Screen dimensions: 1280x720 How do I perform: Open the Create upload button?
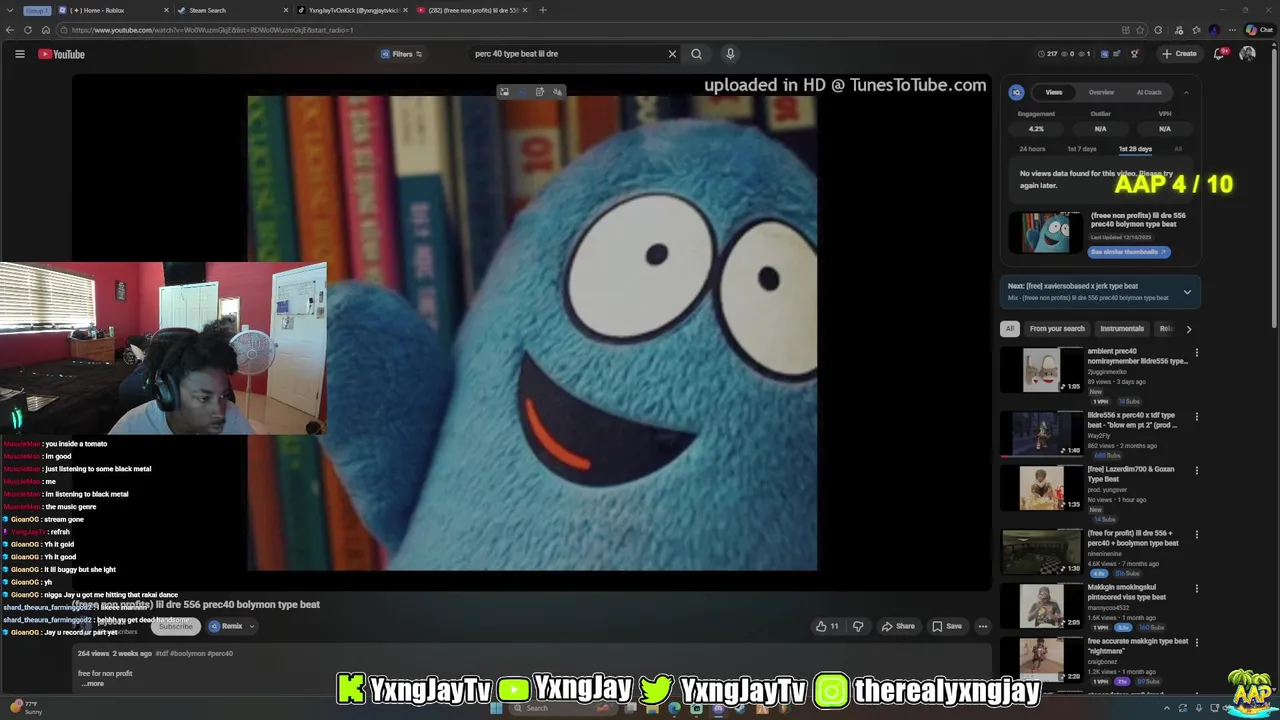click(x=1180, y=54)
